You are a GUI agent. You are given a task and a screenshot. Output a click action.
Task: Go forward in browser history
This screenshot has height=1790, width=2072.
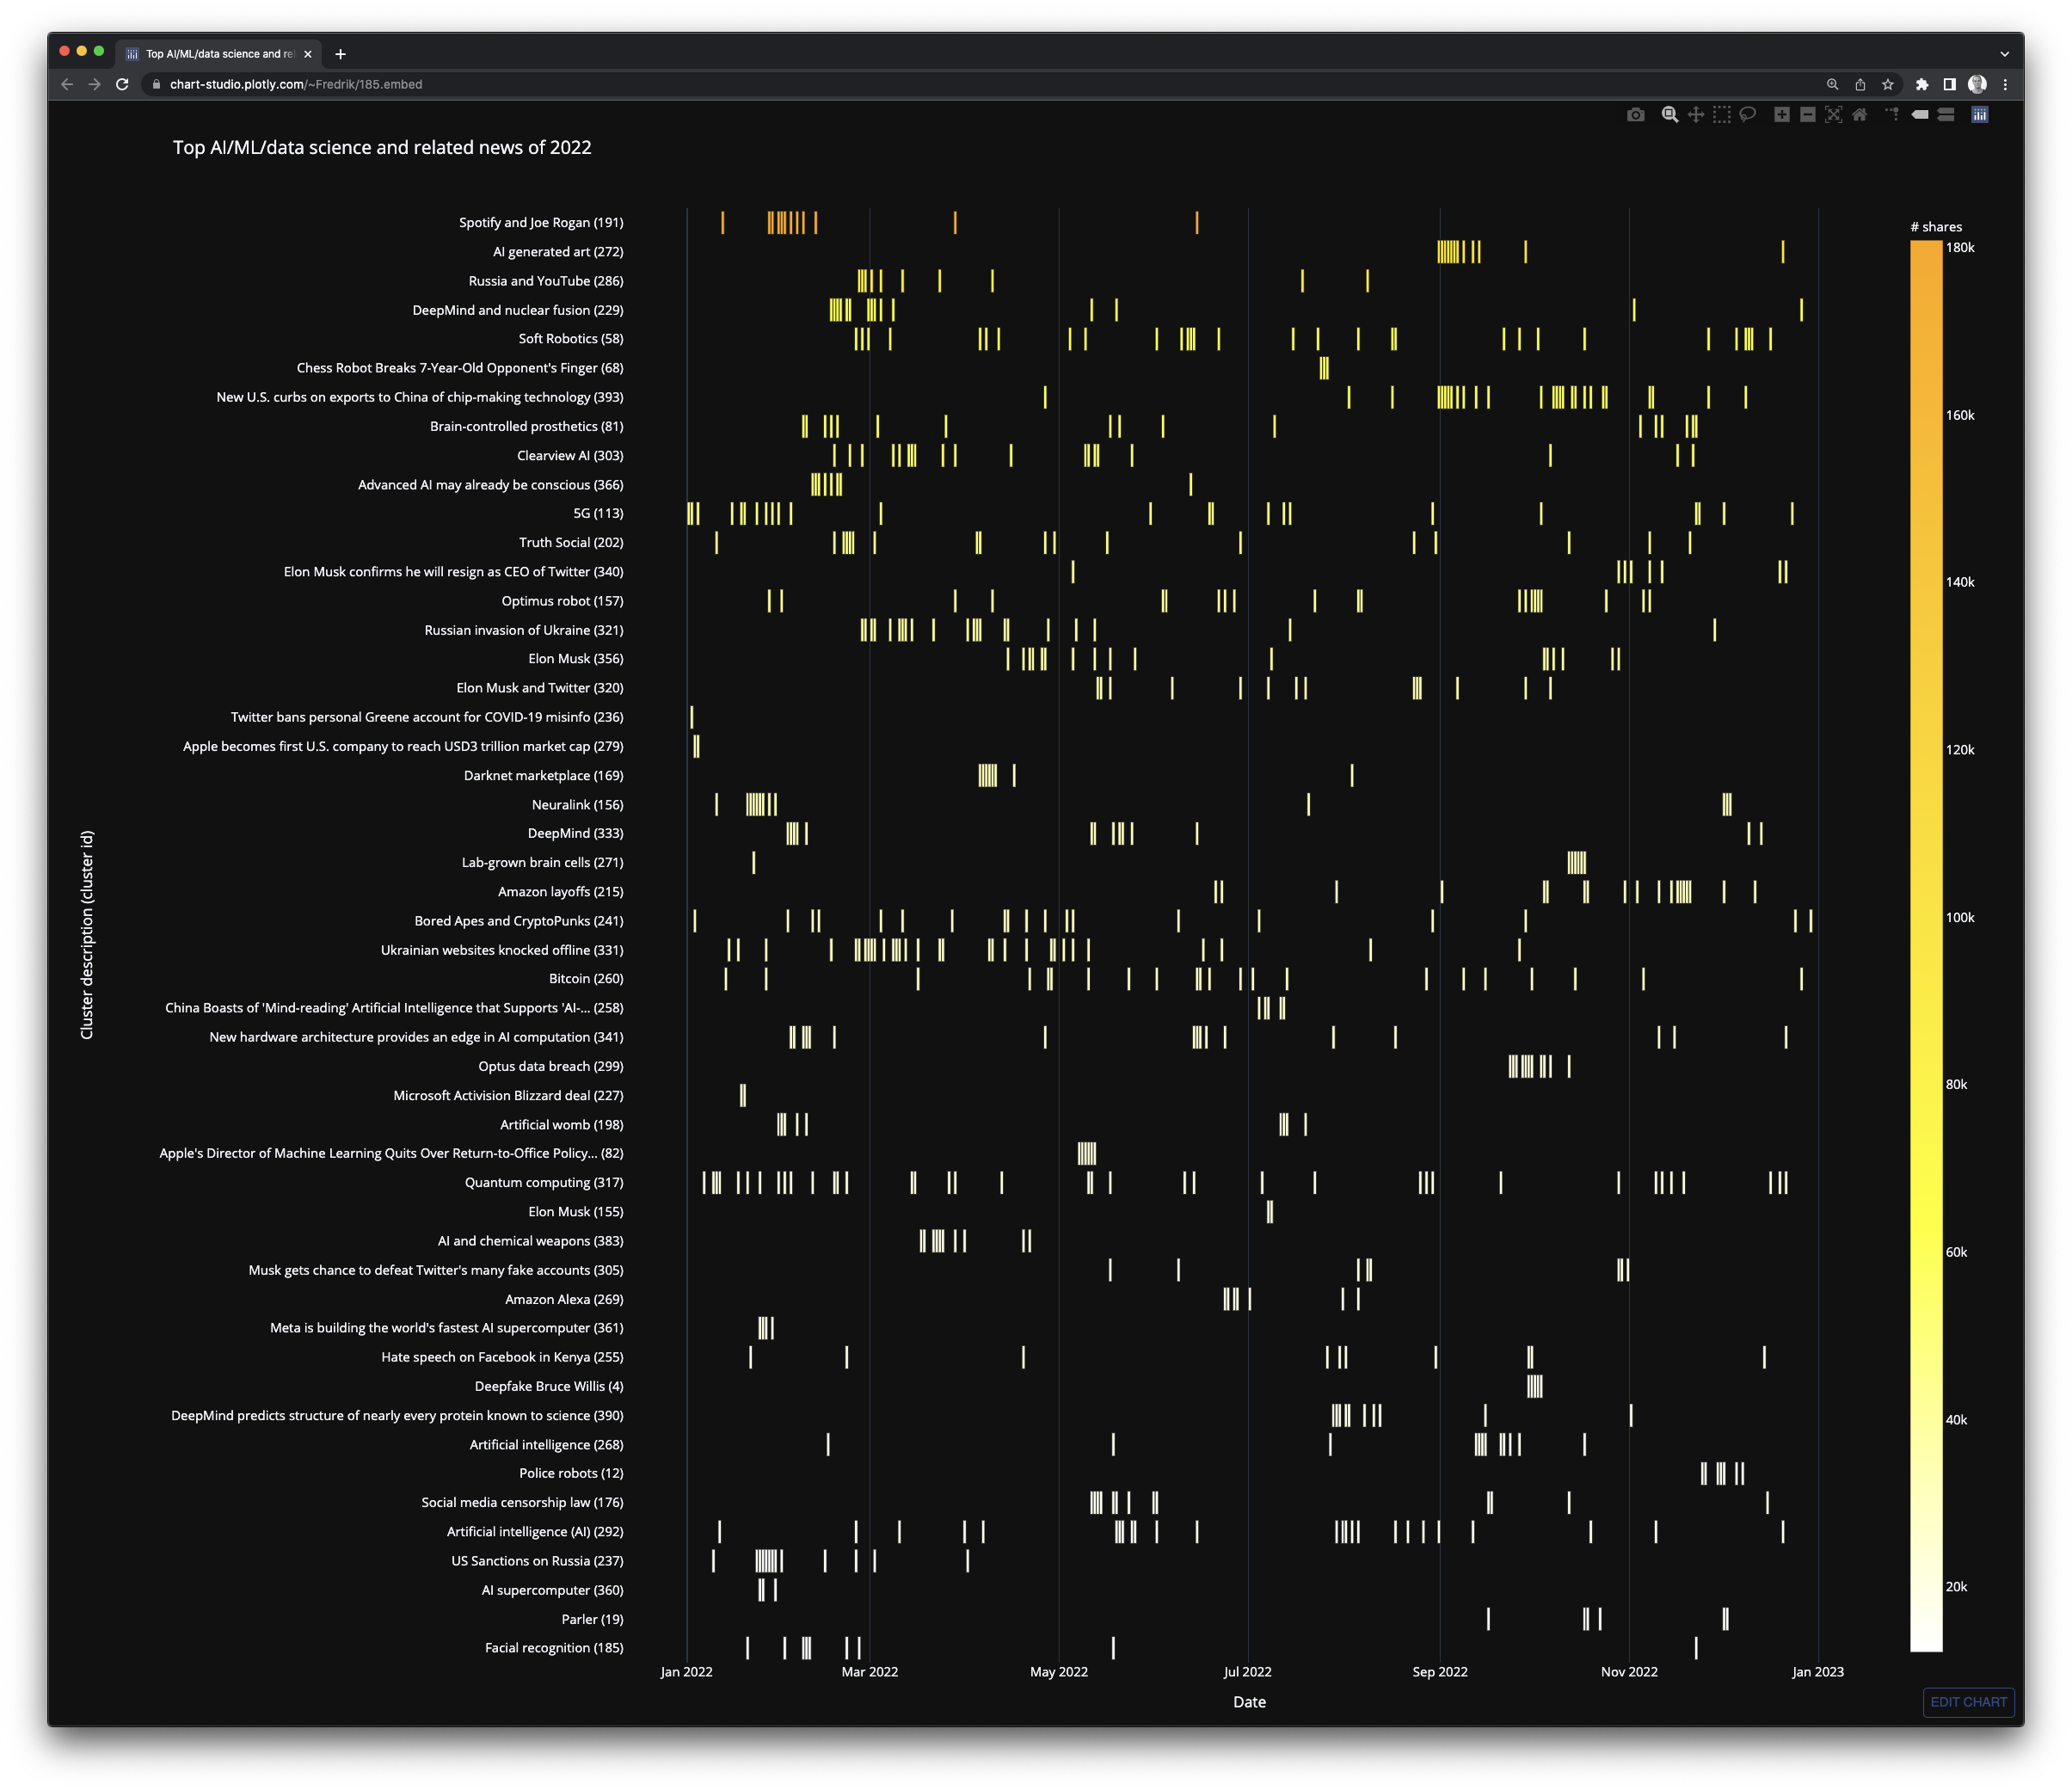pos(95,85)
